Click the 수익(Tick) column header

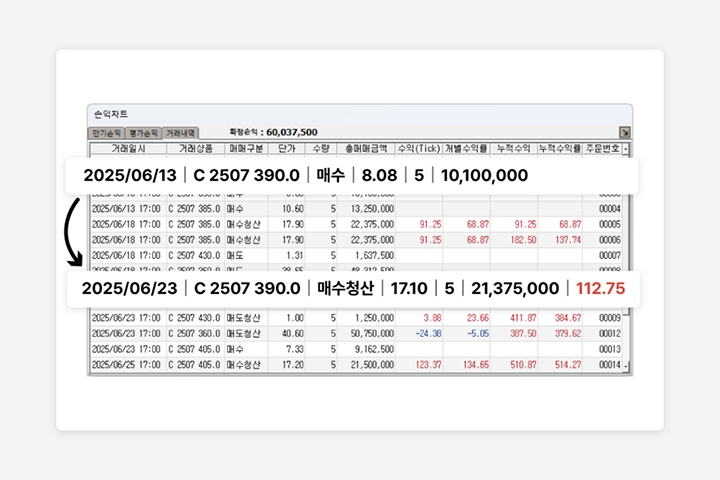coord(420,148)
